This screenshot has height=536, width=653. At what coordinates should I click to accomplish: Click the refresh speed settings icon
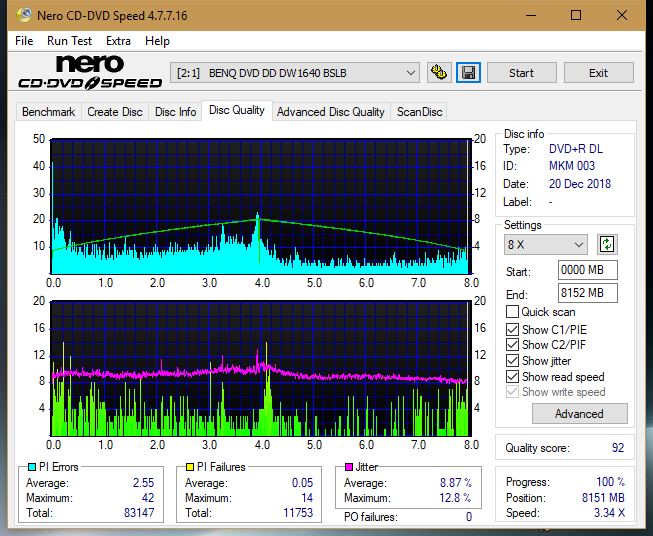[x=607, y=244]
